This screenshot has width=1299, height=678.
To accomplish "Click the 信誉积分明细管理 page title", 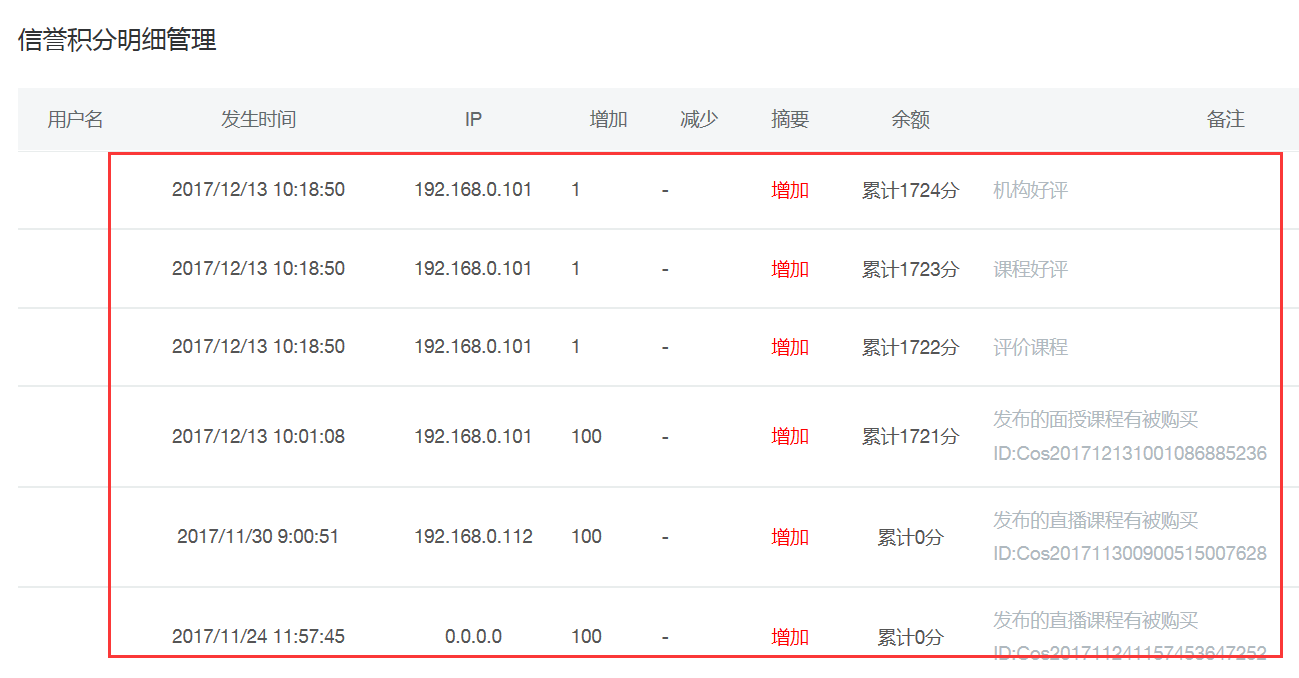I will pyautogui.click(x=117, y=41).
